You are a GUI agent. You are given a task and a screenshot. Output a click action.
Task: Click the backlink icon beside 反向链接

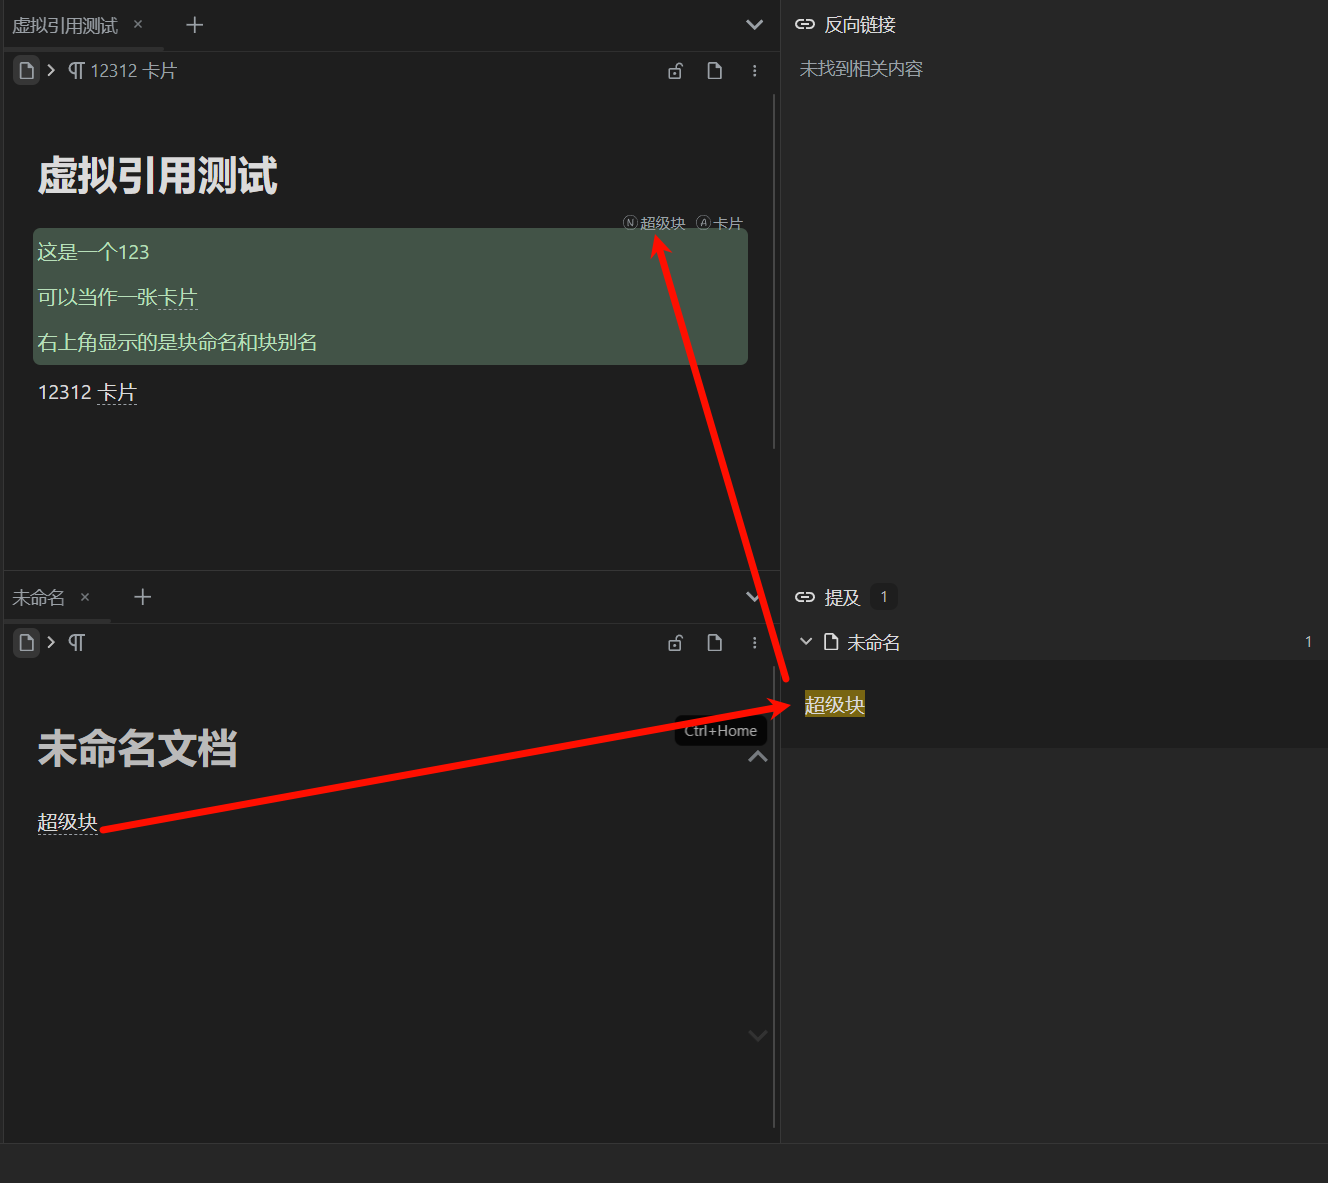(x=805, y=24)
